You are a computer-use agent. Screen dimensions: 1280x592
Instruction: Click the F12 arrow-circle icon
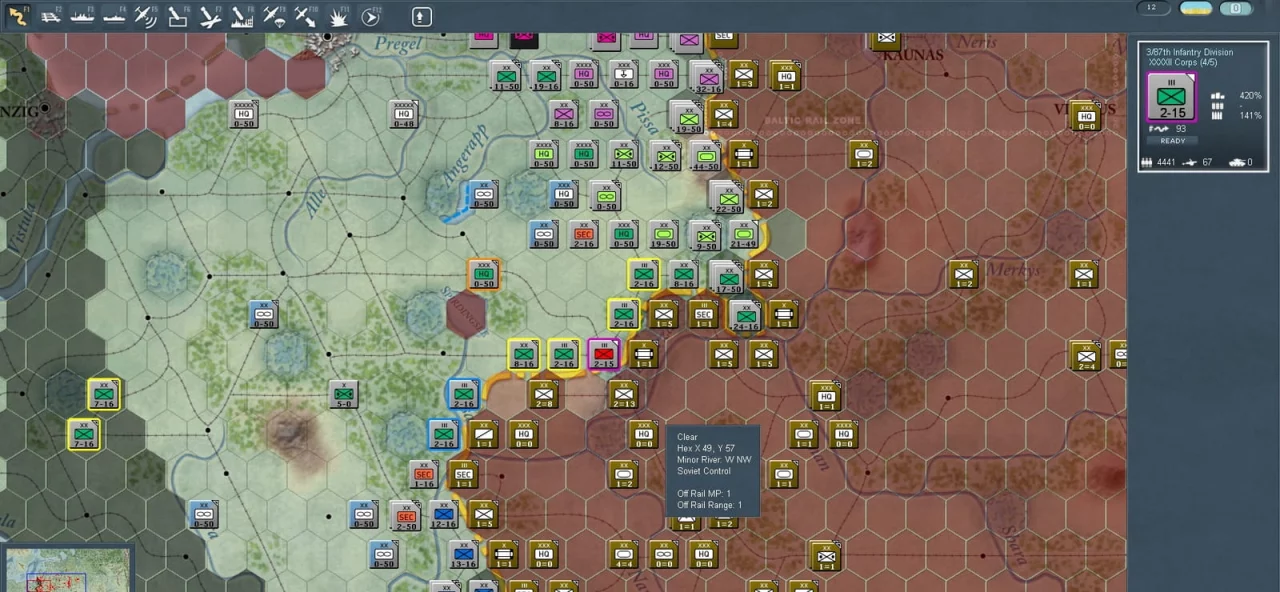[370, 15]
